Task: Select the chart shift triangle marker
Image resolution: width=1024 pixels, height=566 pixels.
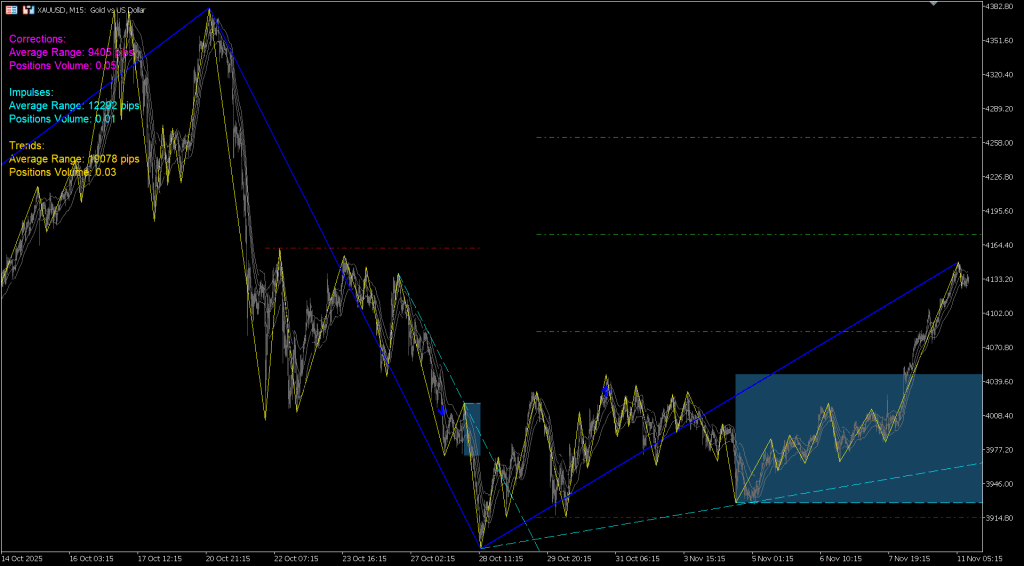Action: pos(933,4)
